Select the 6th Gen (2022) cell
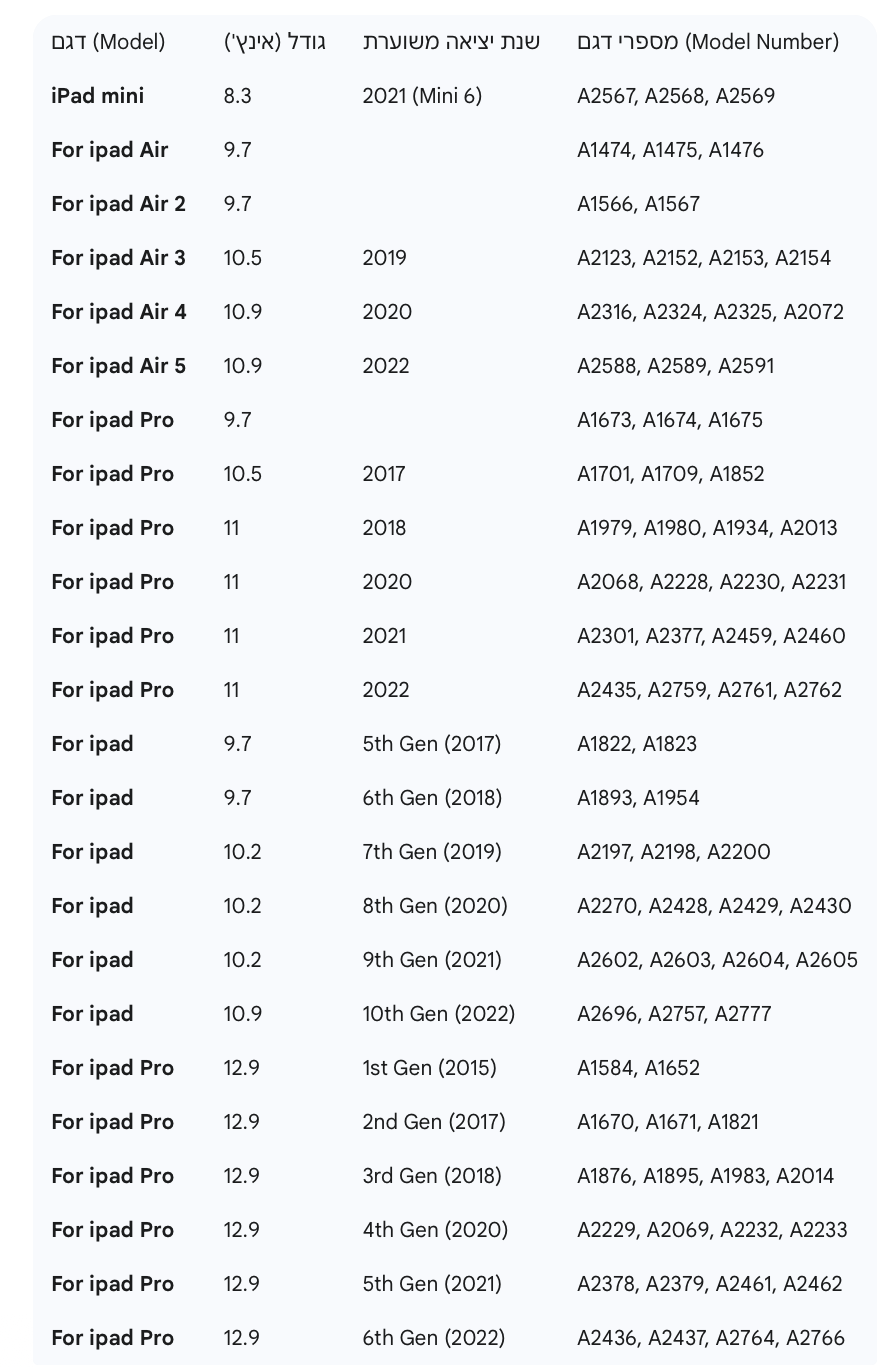The width and height of the screenshot is (892, 1367). click(433, 1338)
